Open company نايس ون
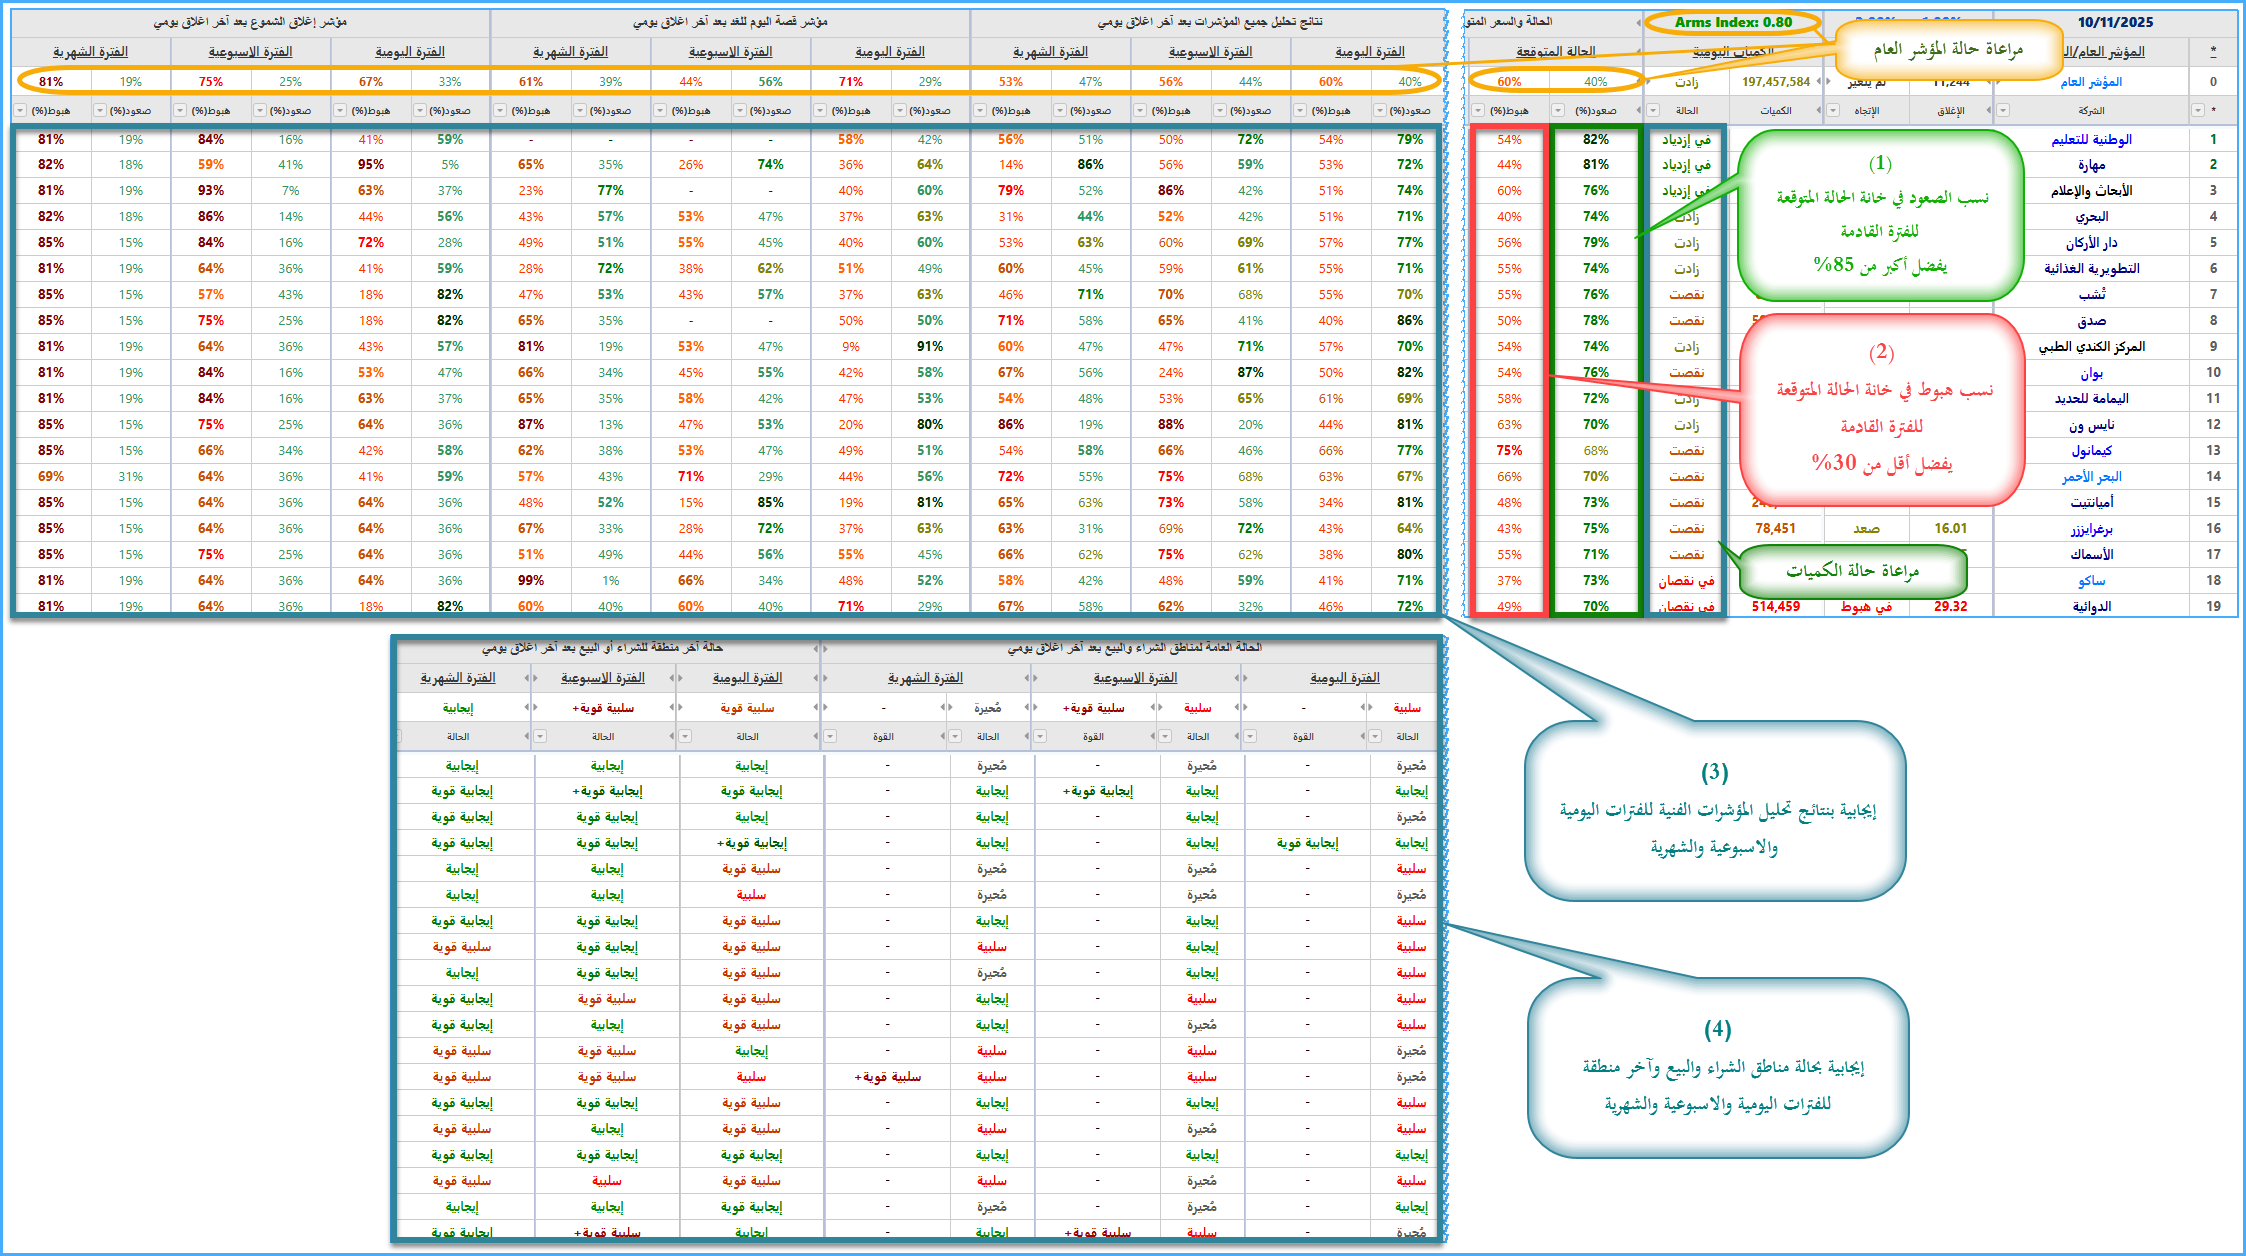The height and width of the screenshot is (1256, 2246). [2091, 425]
